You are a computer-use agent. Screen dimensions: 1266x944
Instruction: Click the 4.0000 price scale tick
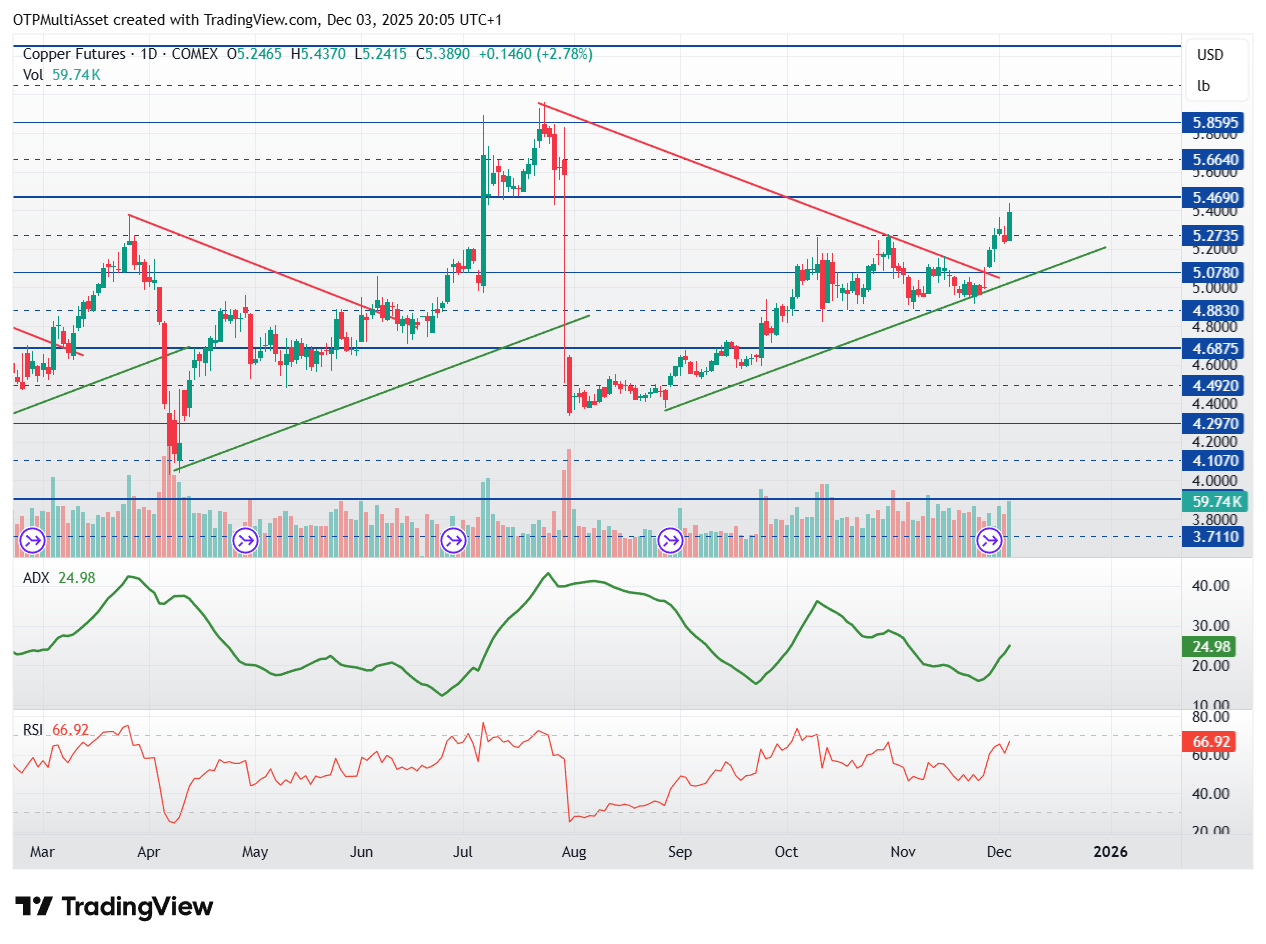point(1217,481)
